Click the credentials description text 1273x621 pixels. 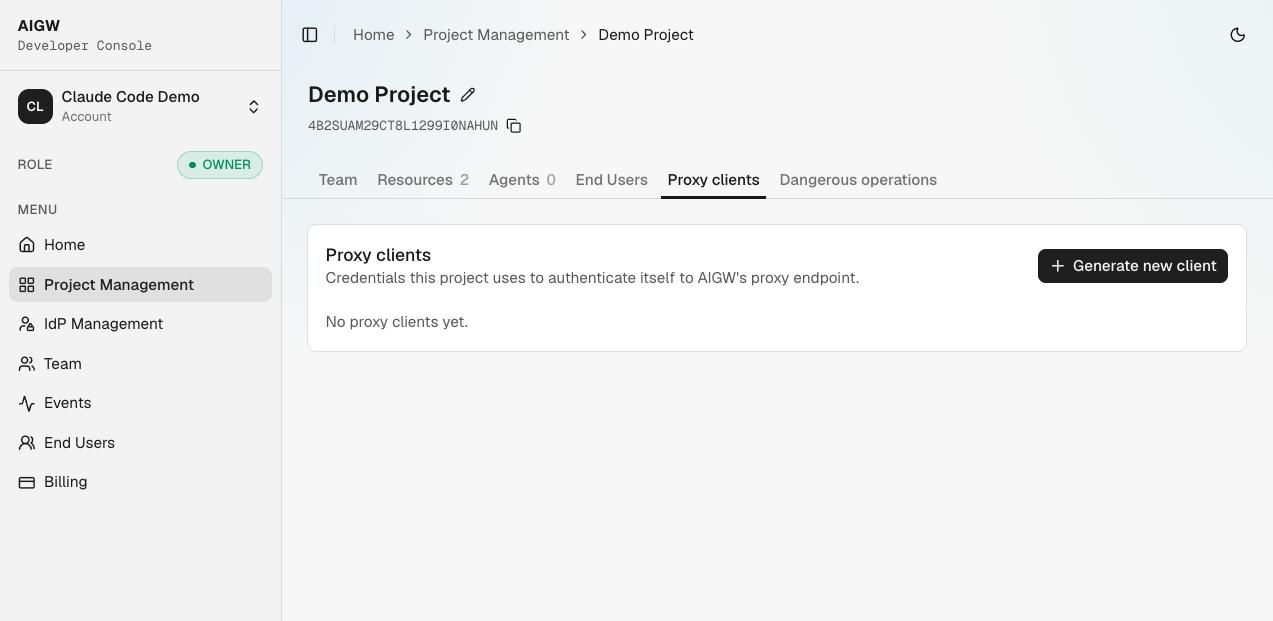click(592, 278)
